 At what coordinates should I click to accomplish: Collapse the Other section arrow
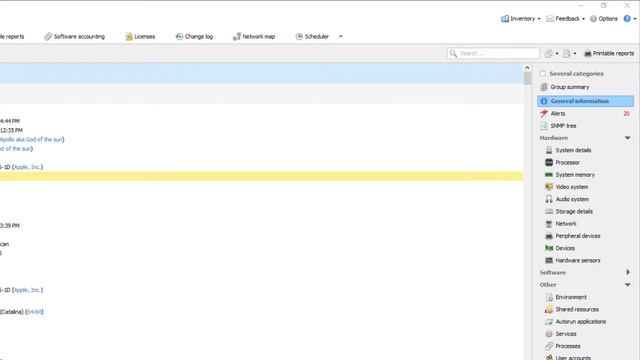(628, 284)
